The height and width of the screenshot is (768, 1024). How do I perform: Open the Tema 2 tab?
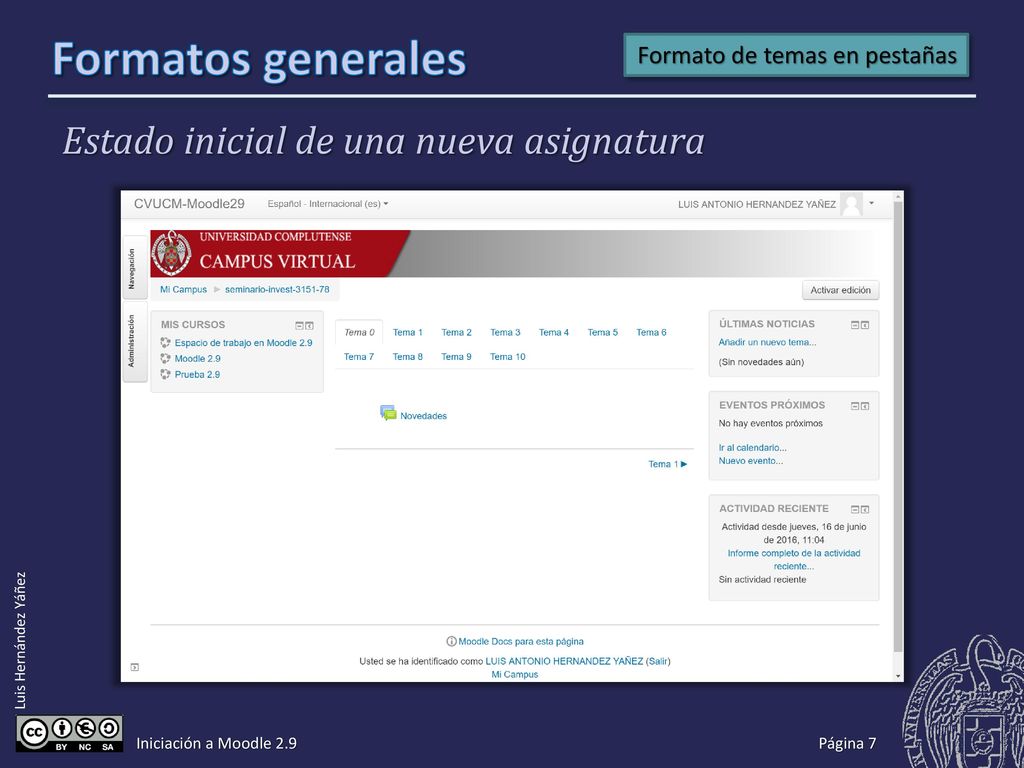[456, 332]
